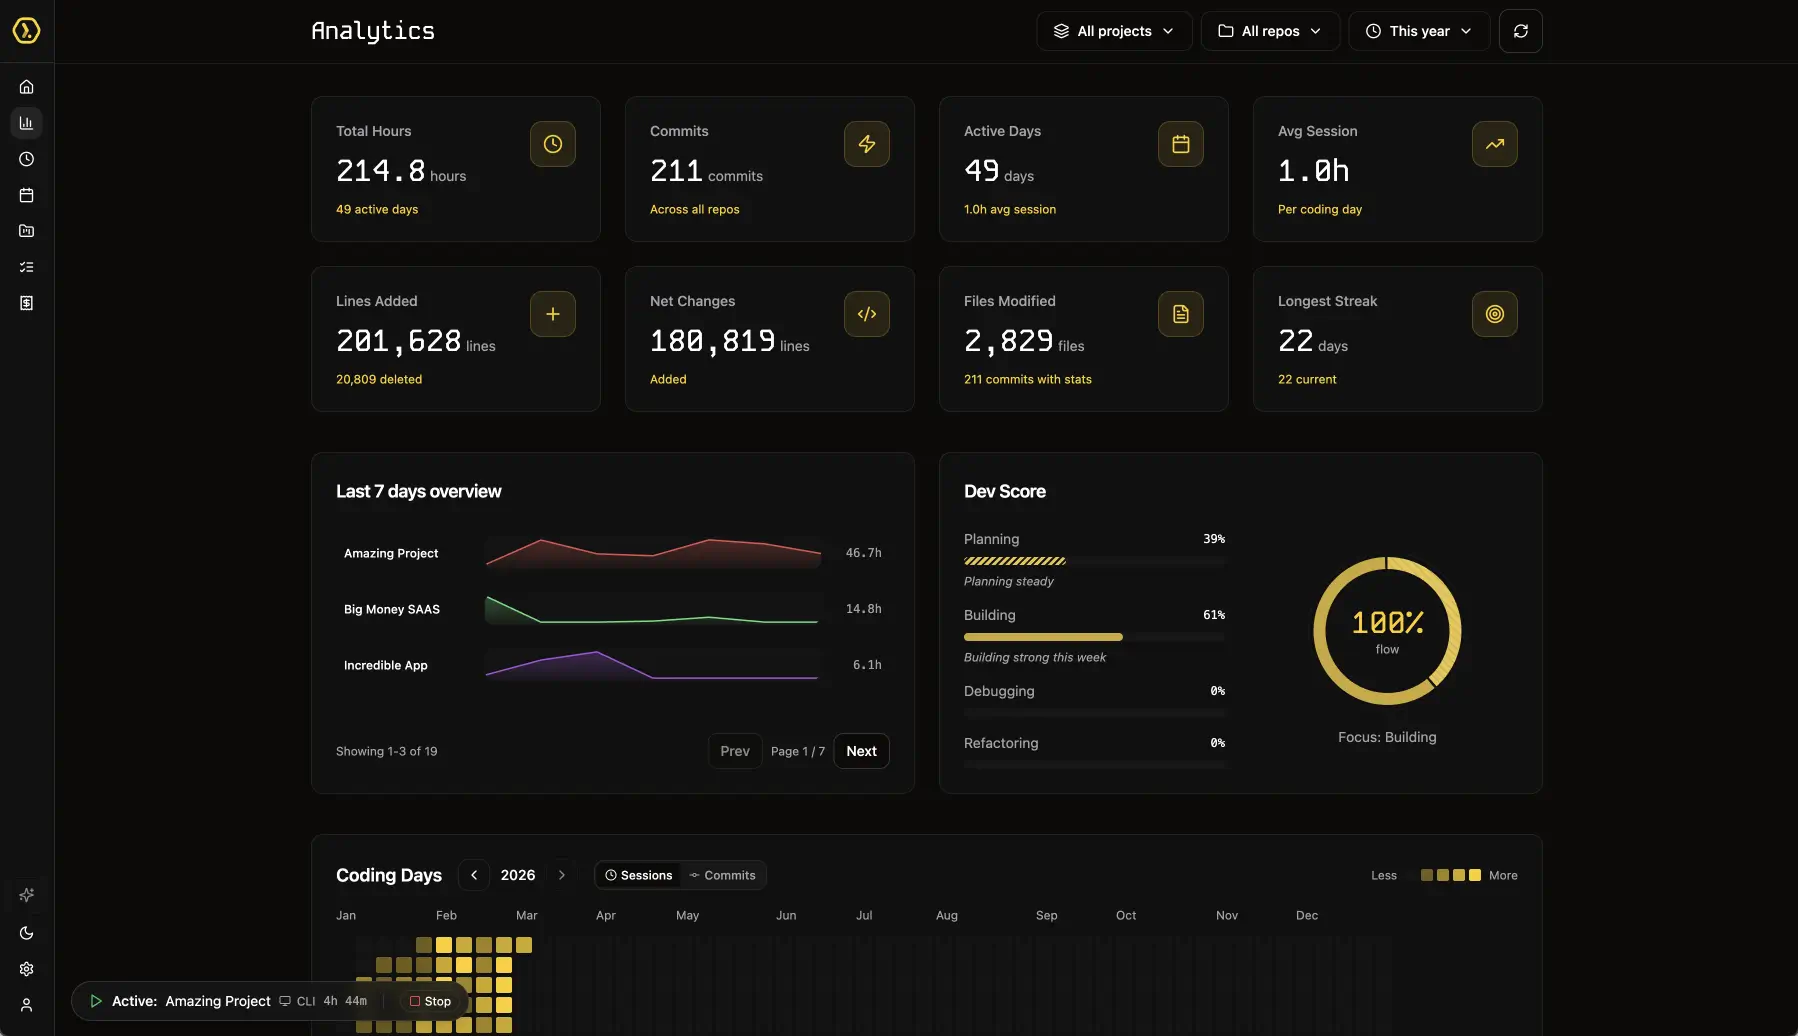Open the Home page in the sidebar
Viewport: 1798px width, 1036px height.
point(27,86)
